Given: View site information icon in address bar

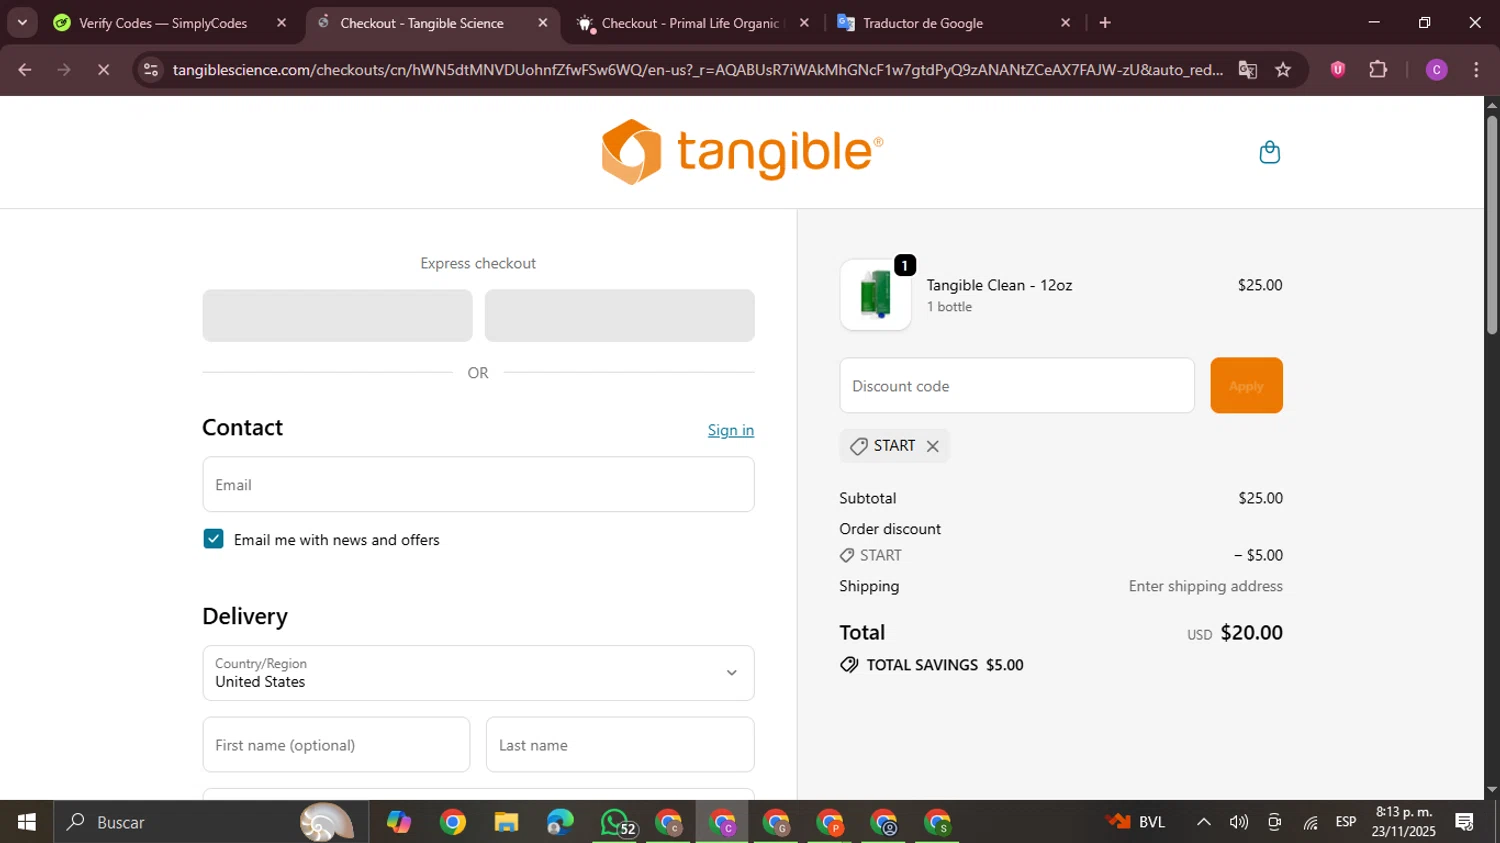Looking at the screenshot, I should point(150,70).
